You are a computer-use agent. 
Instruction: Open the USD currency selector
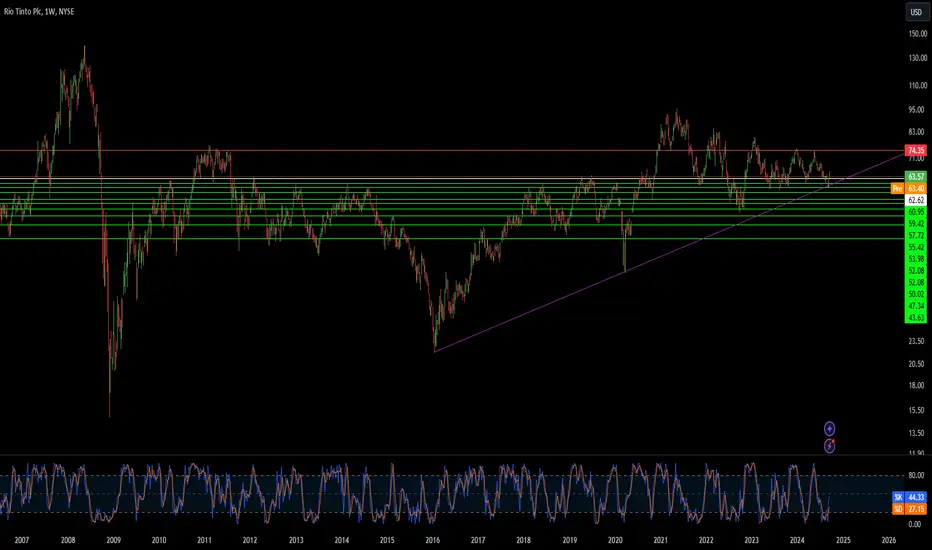tap(916, 12)
